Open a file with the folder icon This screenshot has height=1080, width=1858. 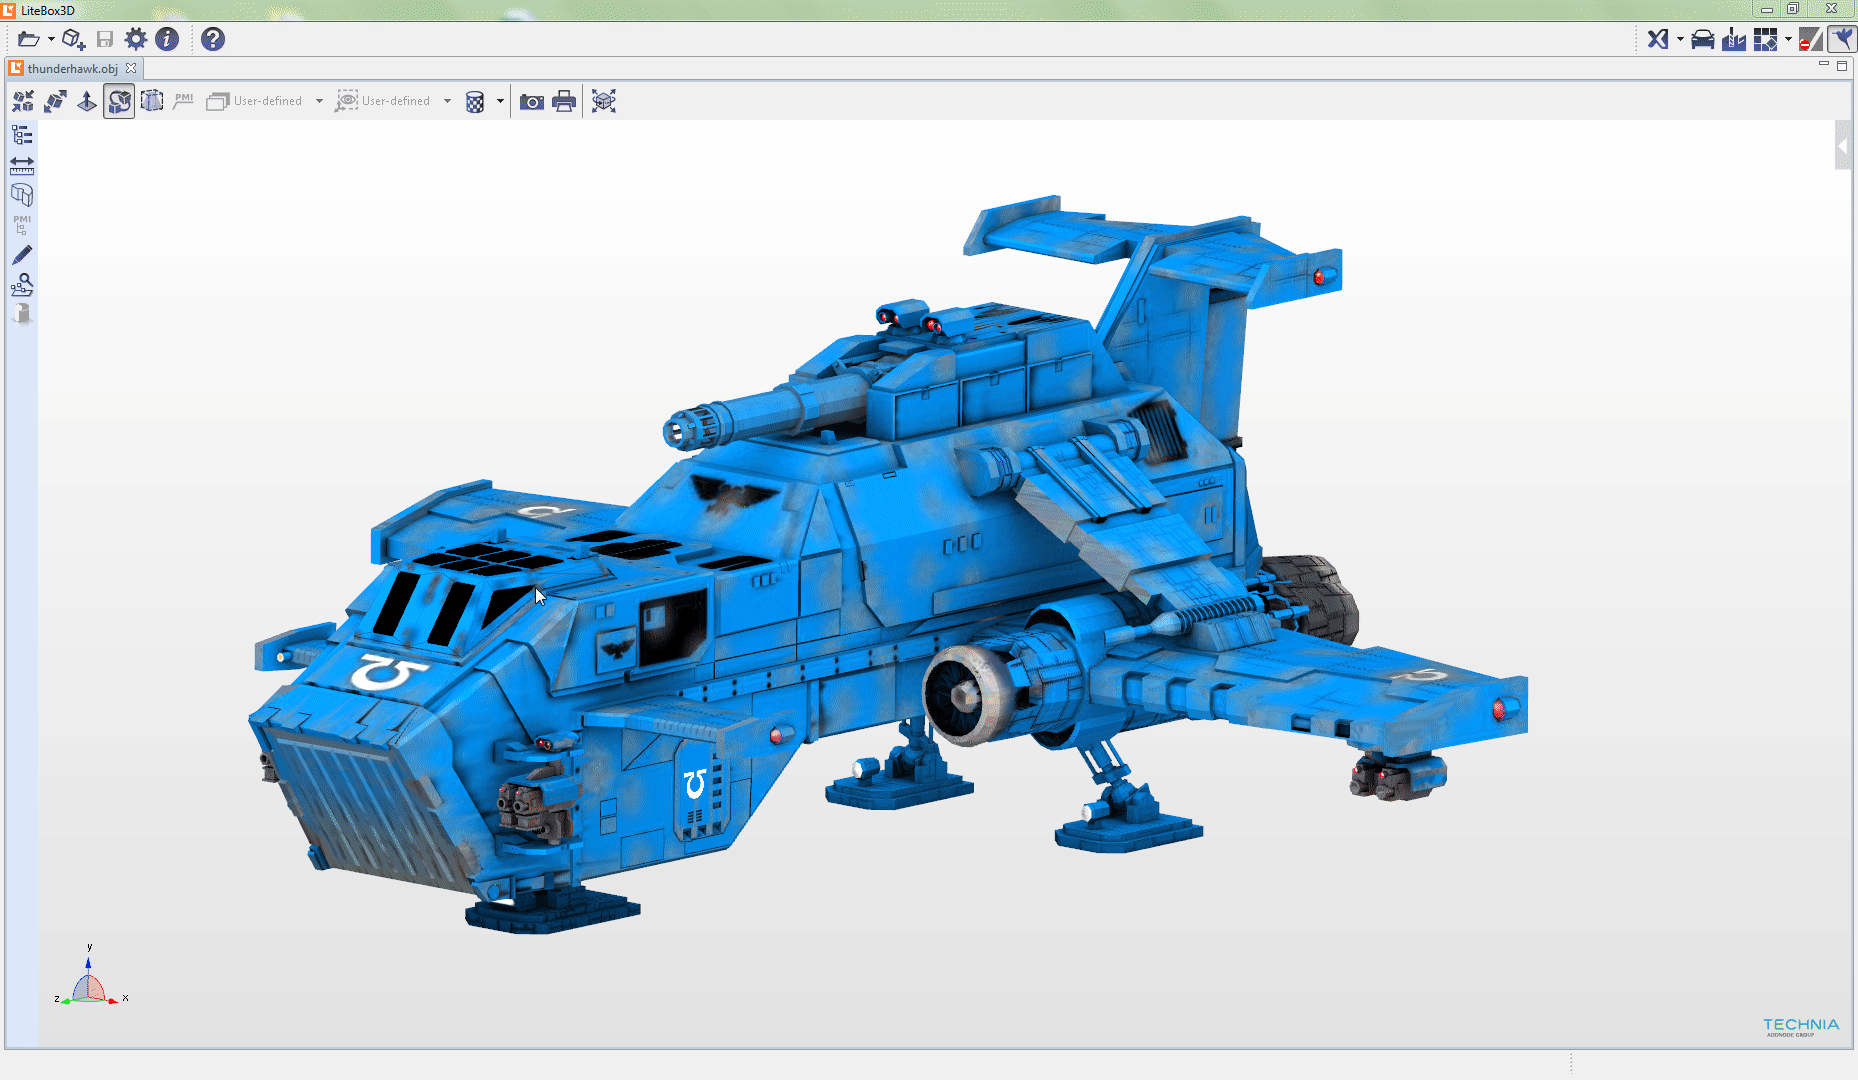28,39
